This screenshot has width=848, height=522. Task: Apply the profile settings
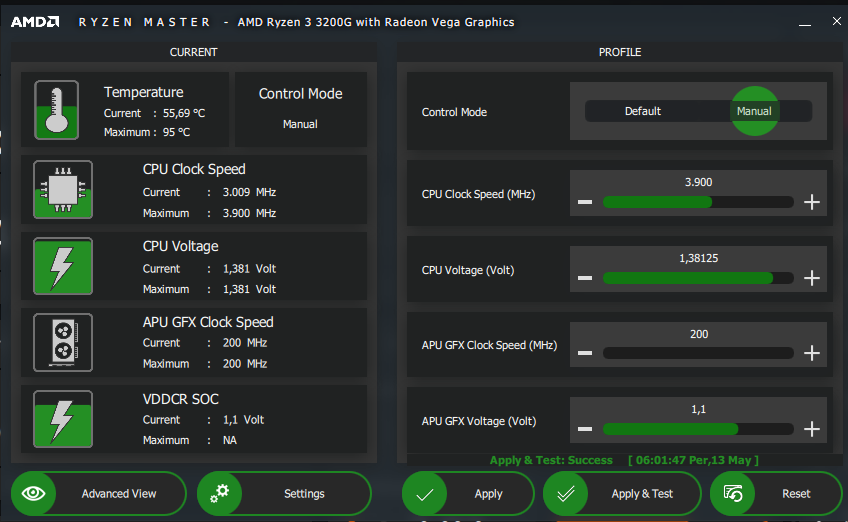468,493
